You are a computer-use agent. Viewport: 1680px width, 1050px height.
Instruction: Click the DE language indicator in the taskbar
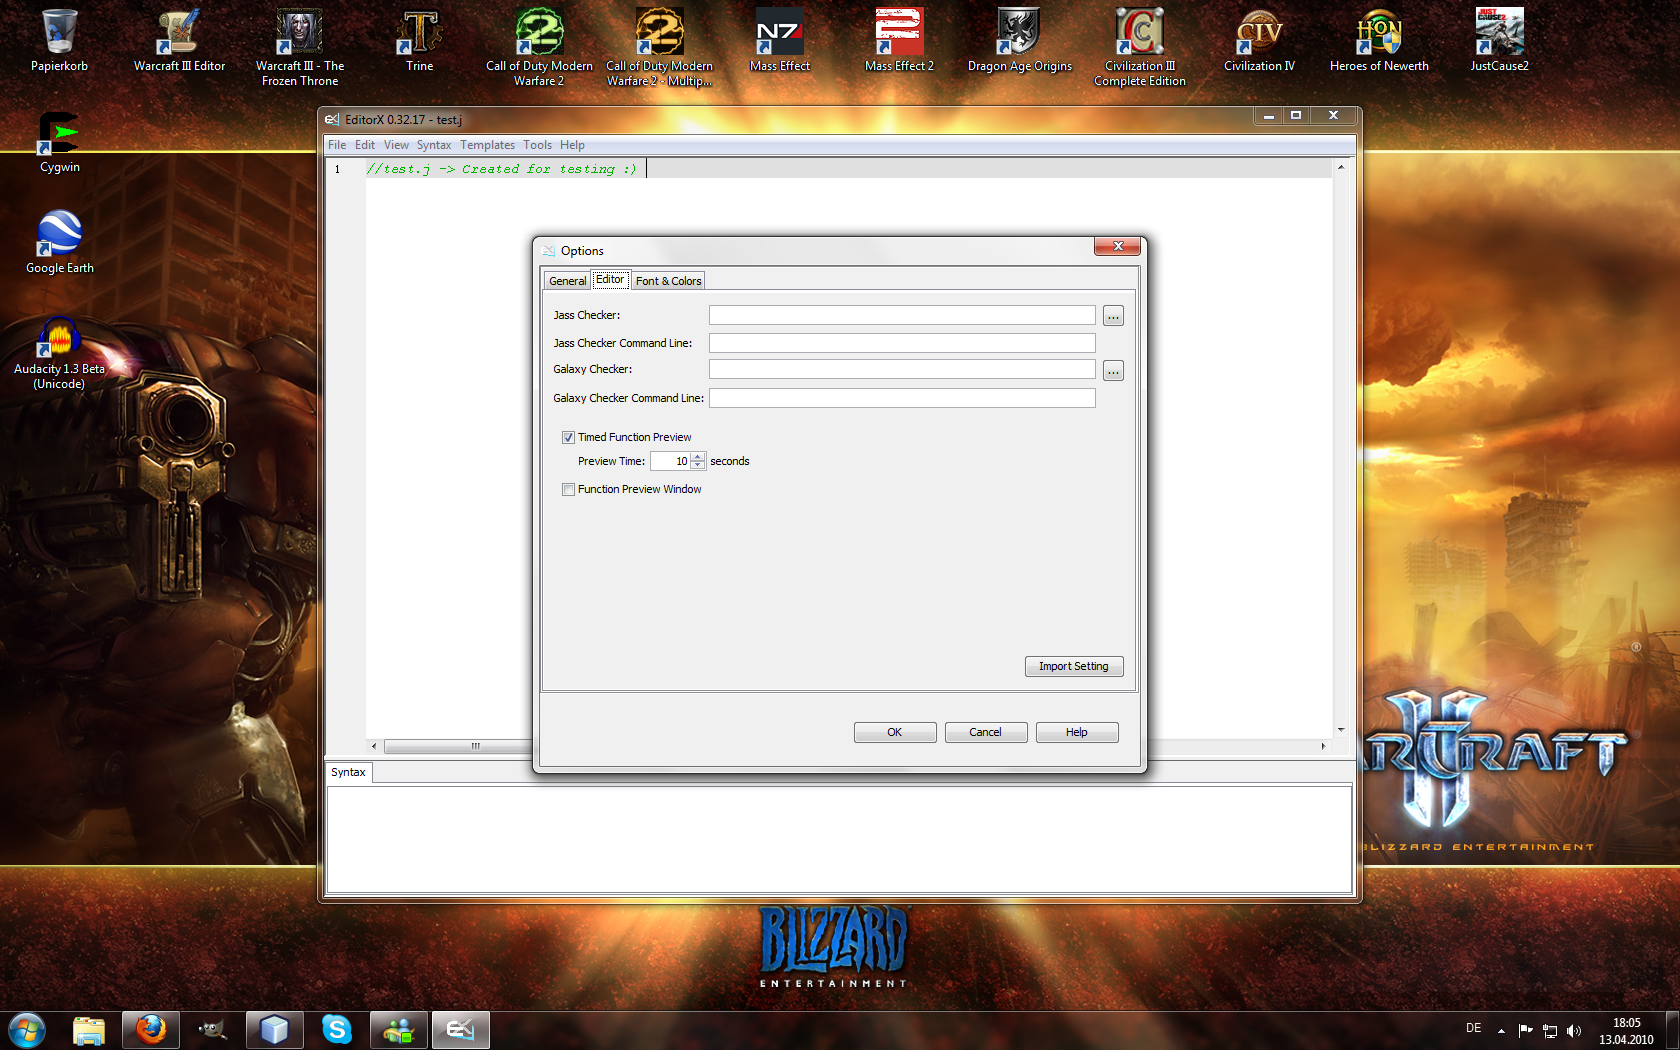(1473, 1028)
